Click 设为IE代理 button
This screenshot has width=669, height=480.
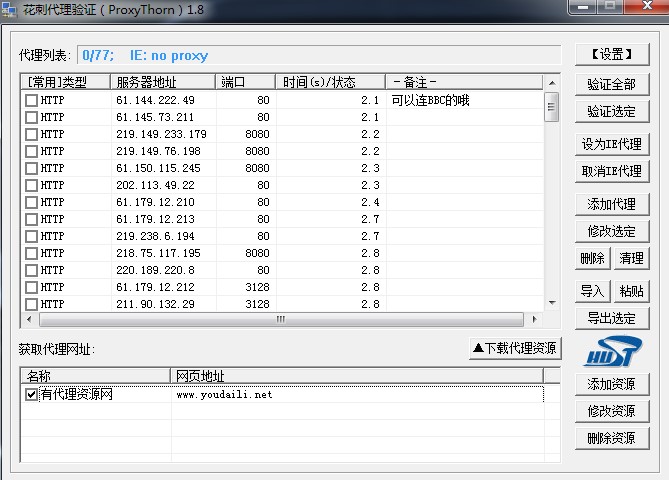click(612, 144)
